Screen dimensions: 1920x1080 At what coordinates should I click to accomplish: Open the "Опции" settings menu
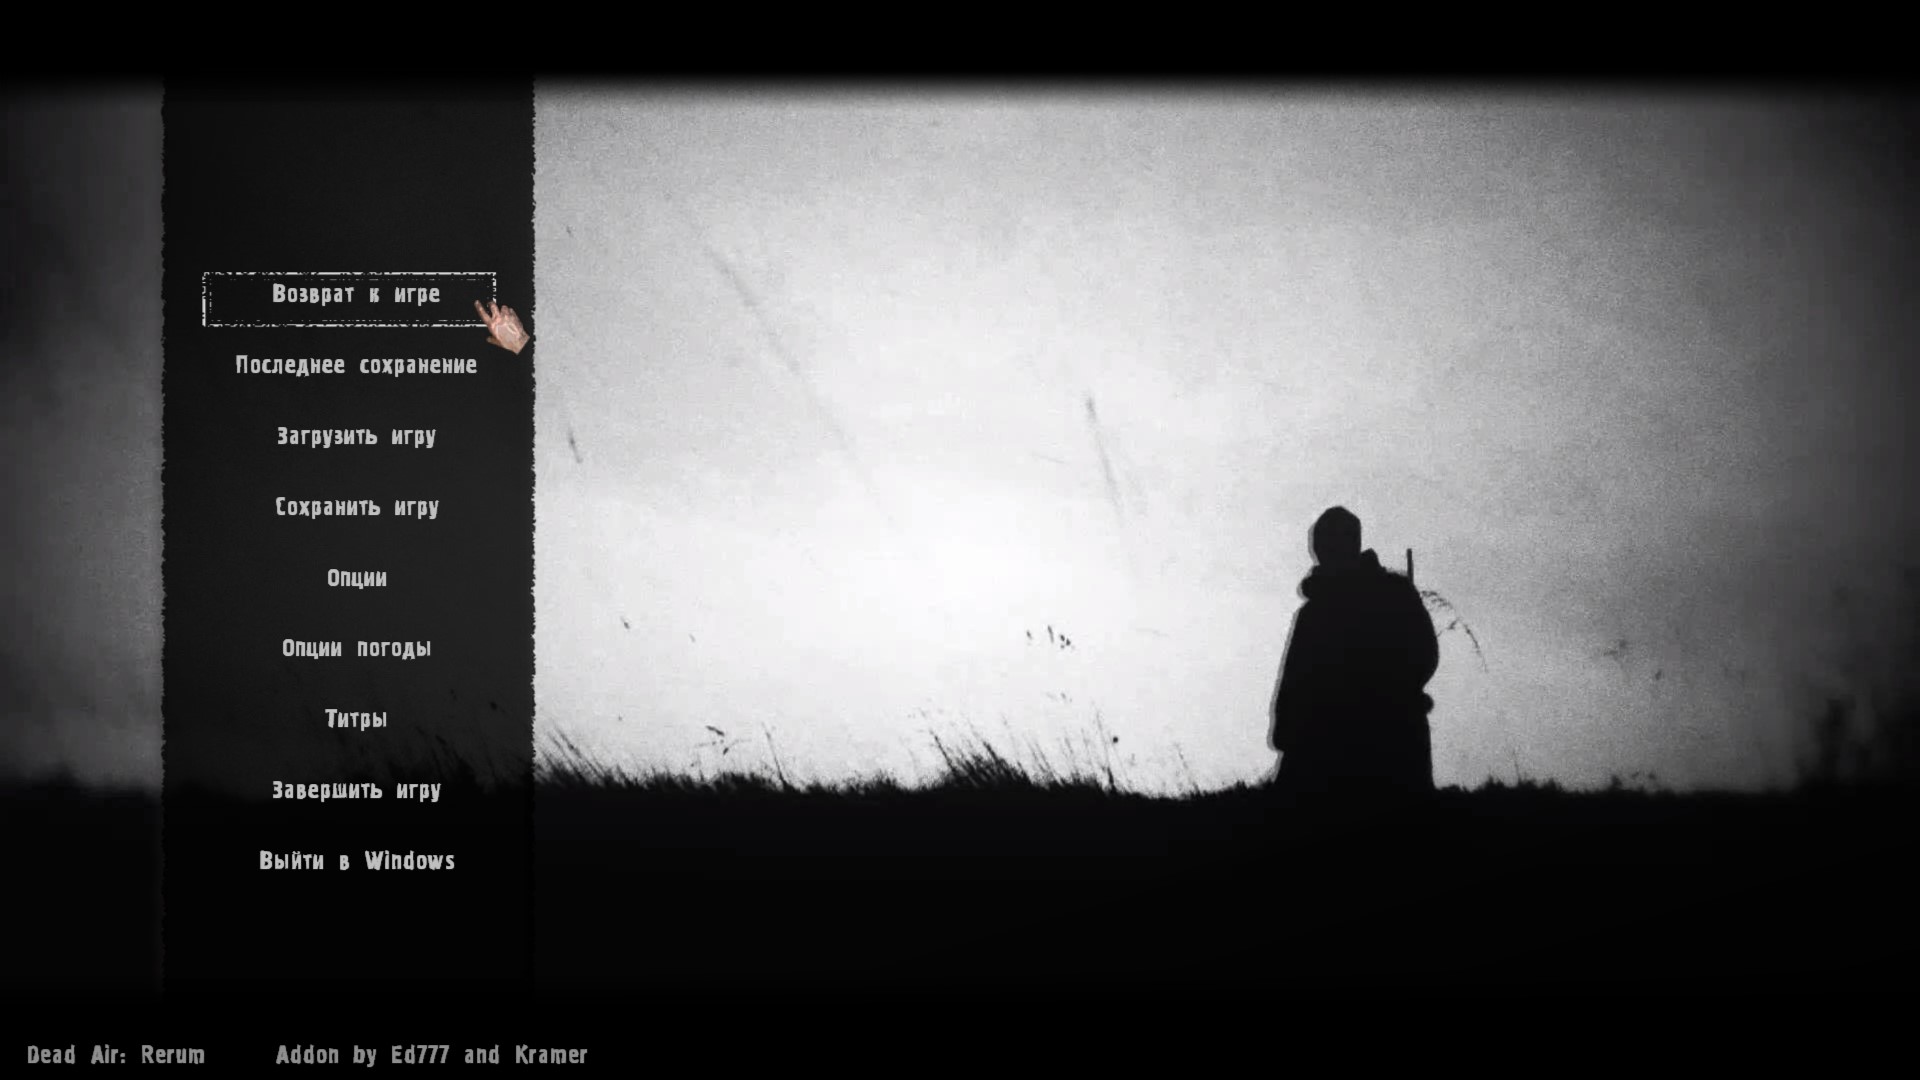pyautogui.click(x=357, y=578)
